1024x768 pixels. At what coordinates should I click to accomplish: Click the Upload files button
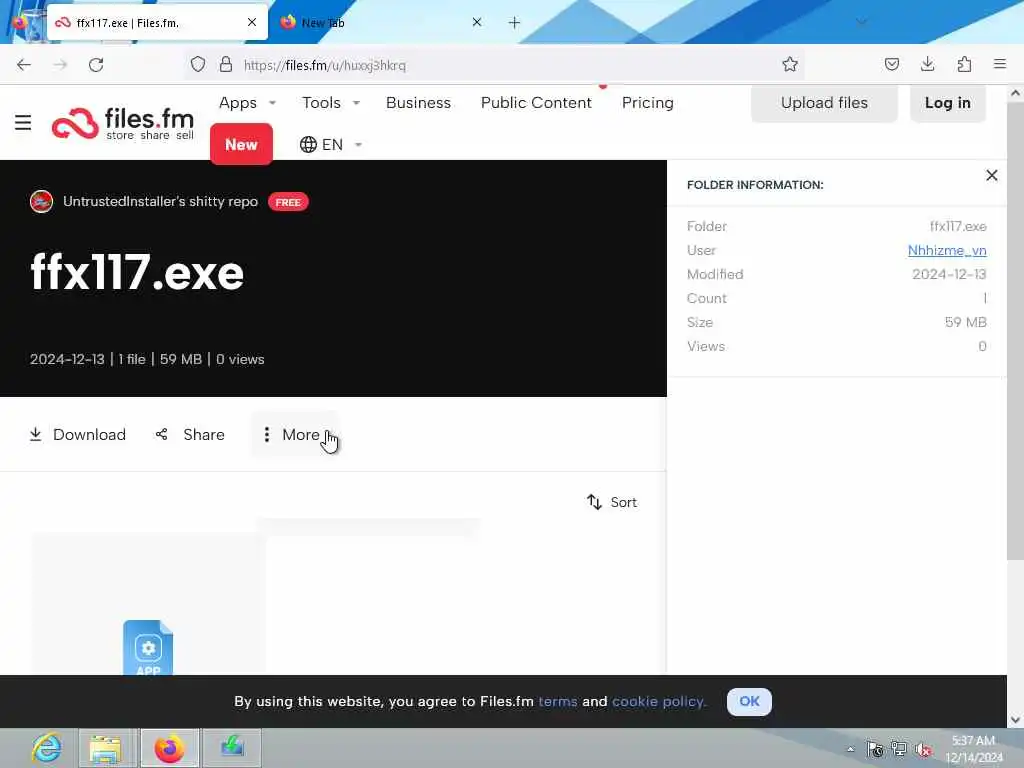point(824,103)
